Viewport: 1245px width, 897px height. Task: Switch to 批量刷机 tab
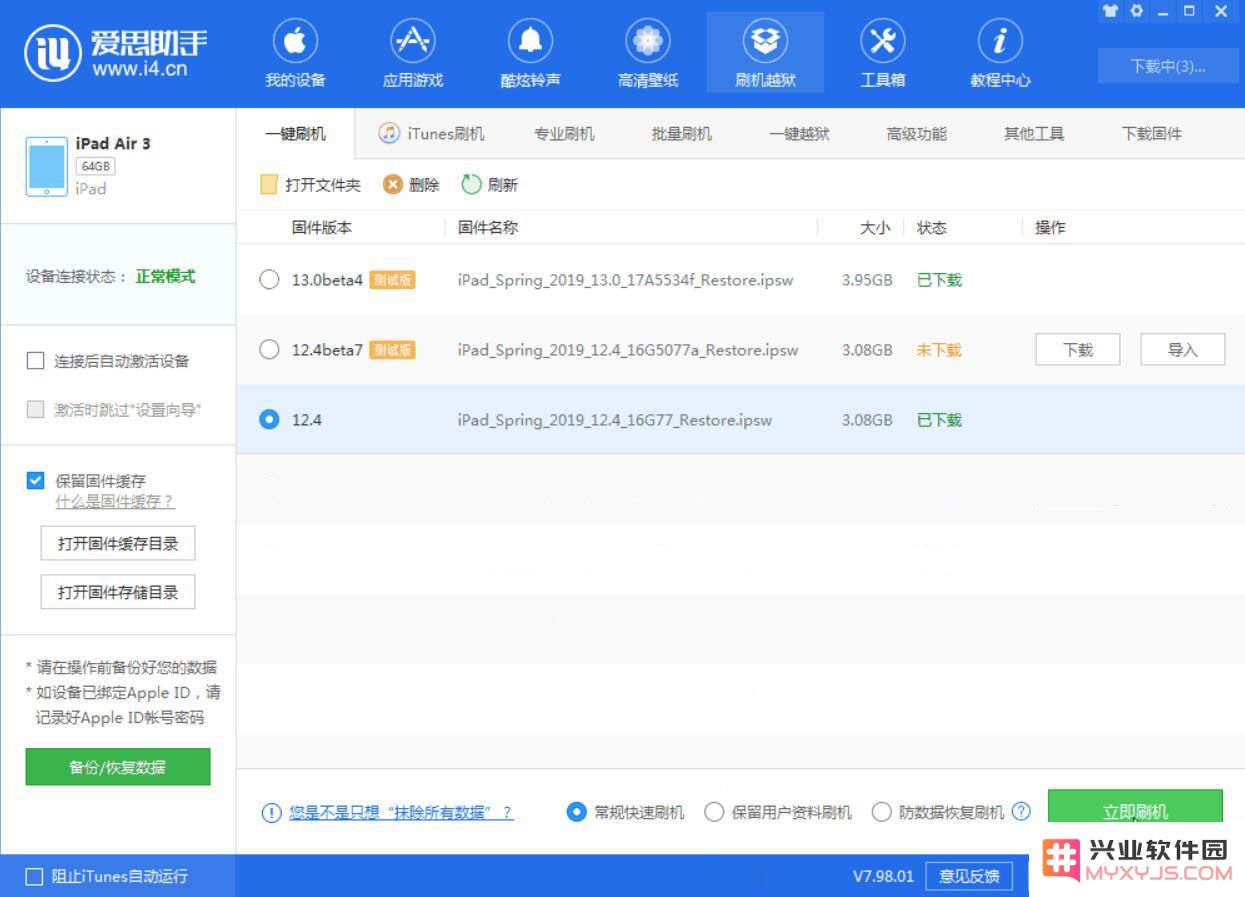pos(682,134)
